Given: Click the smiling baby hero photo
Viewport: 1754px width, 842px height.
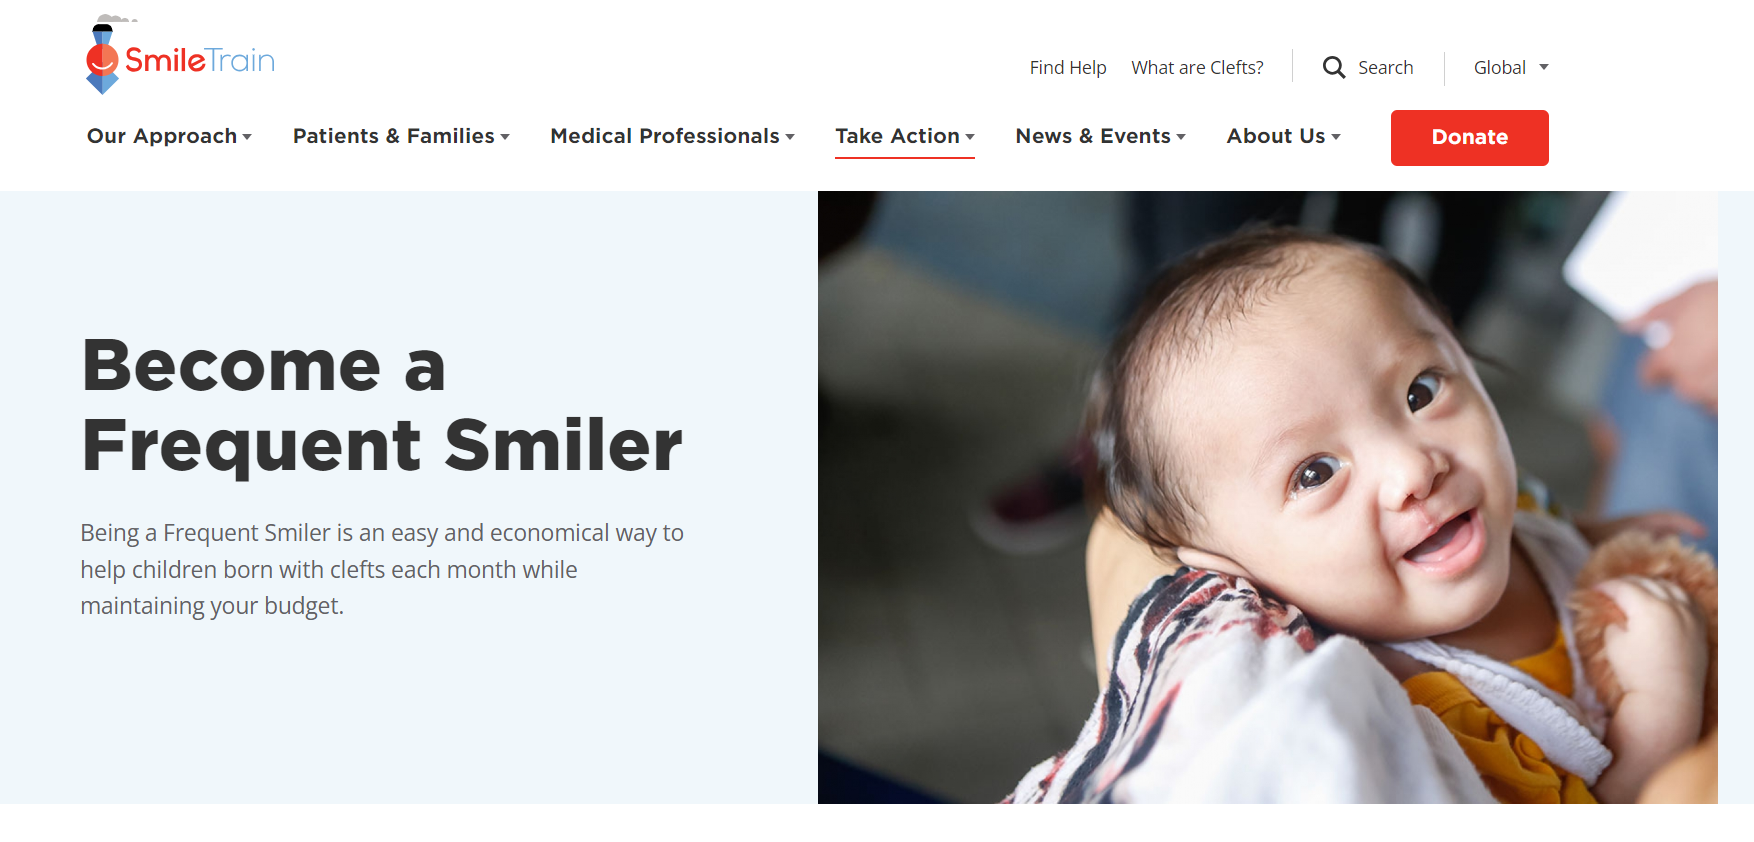Looking at the screenshot, I should [1267, 497].
